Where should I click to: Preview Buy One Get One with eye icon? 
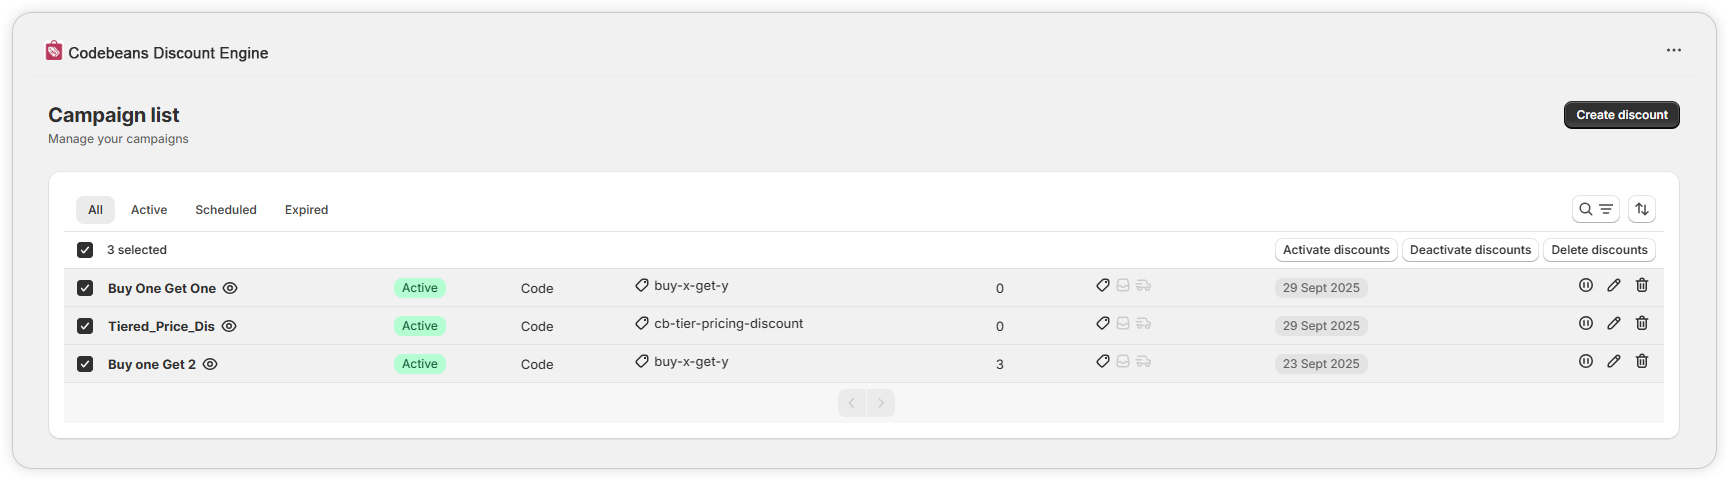coord(230,288)
